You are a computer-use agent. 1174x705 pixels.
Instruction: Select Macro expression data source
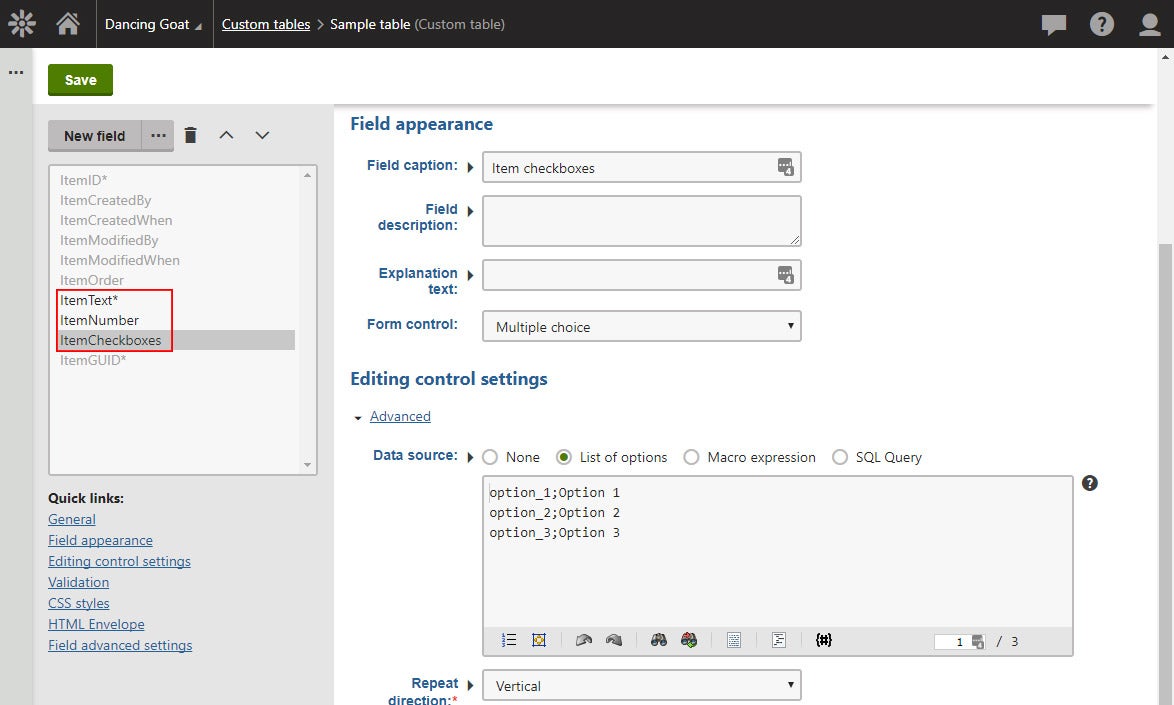tap(691, 457)
